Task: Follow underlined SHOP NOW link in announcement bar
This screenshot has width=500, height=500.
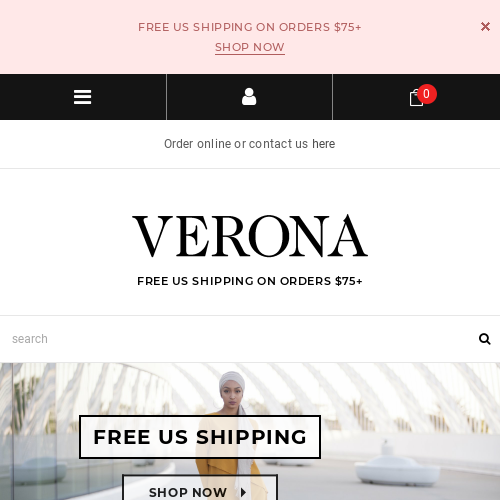Action: (250, 47)
